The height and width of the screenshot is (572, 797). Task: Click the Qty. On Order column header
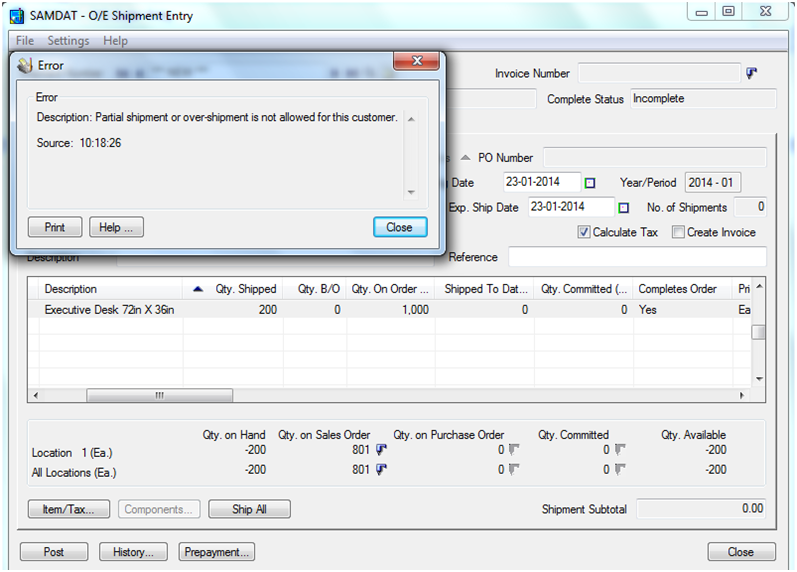coord(390,289)
